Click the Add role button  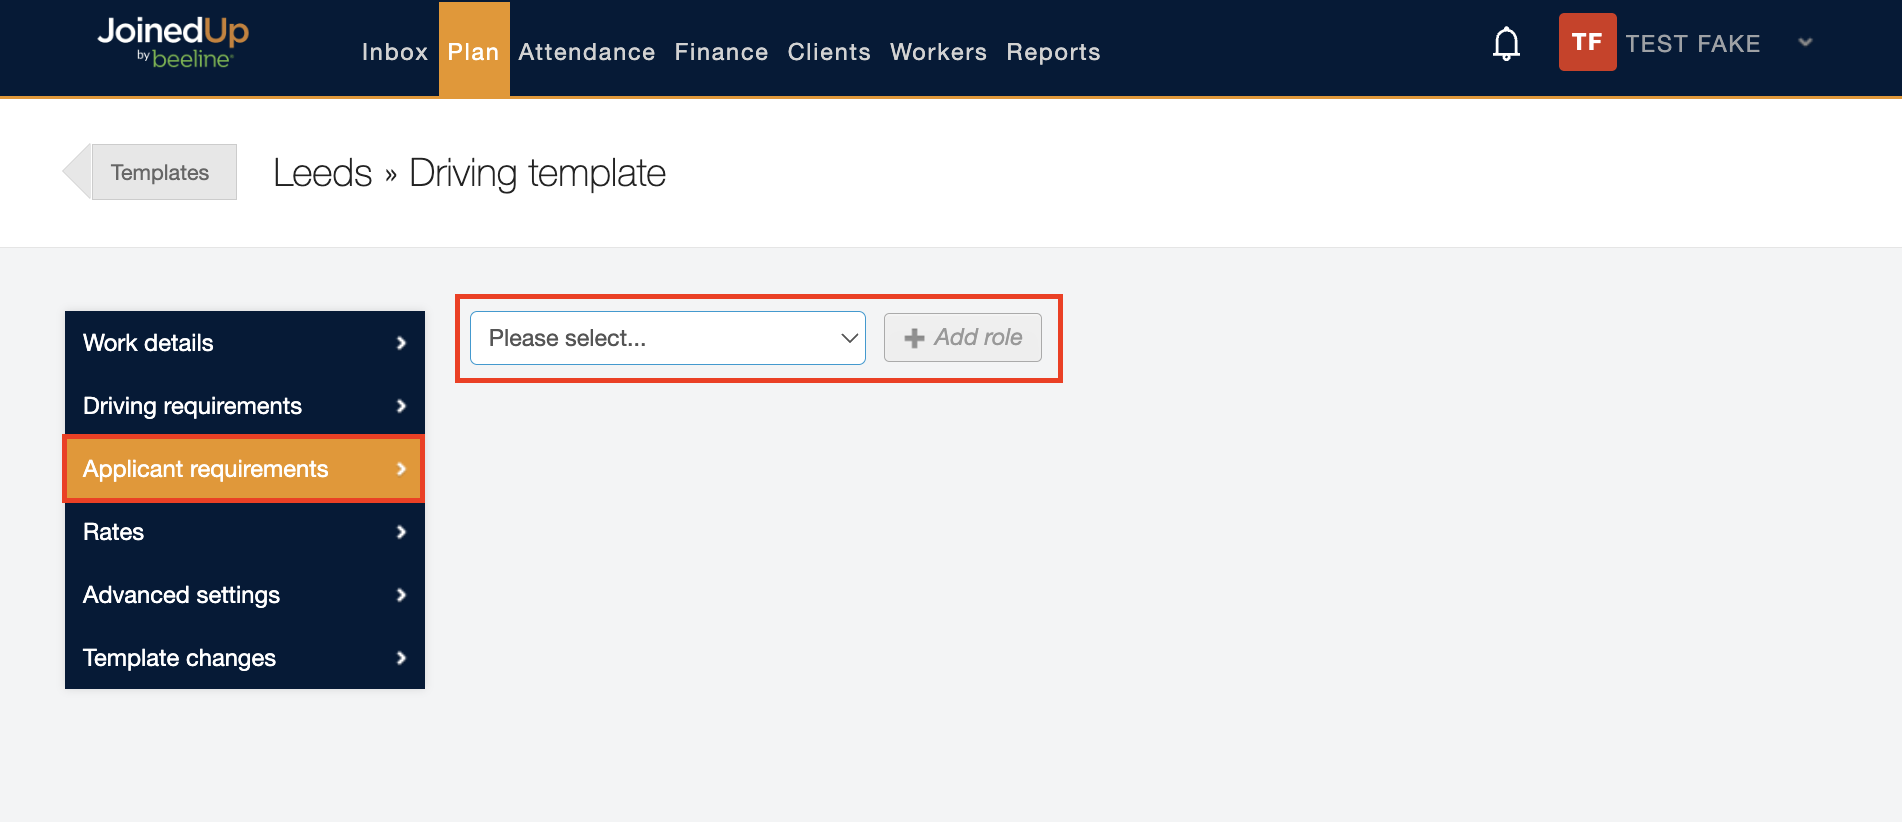[962, 338]
